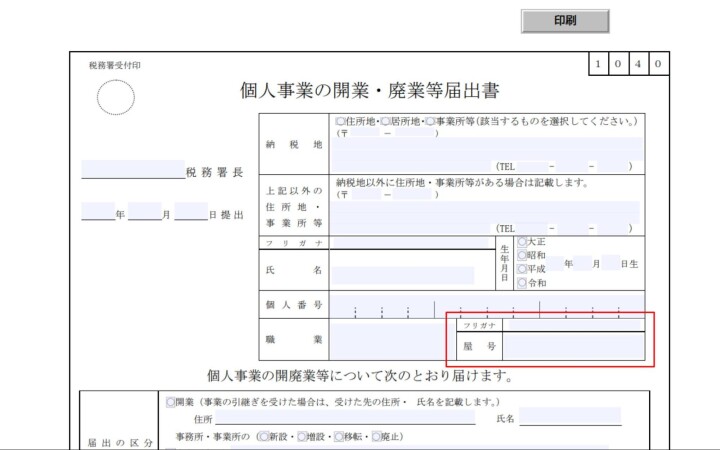Image resolution: width=720 pixels, height=450 pixels.
Task: Choose the 昭和 era radio button
Action: [522, 255]
